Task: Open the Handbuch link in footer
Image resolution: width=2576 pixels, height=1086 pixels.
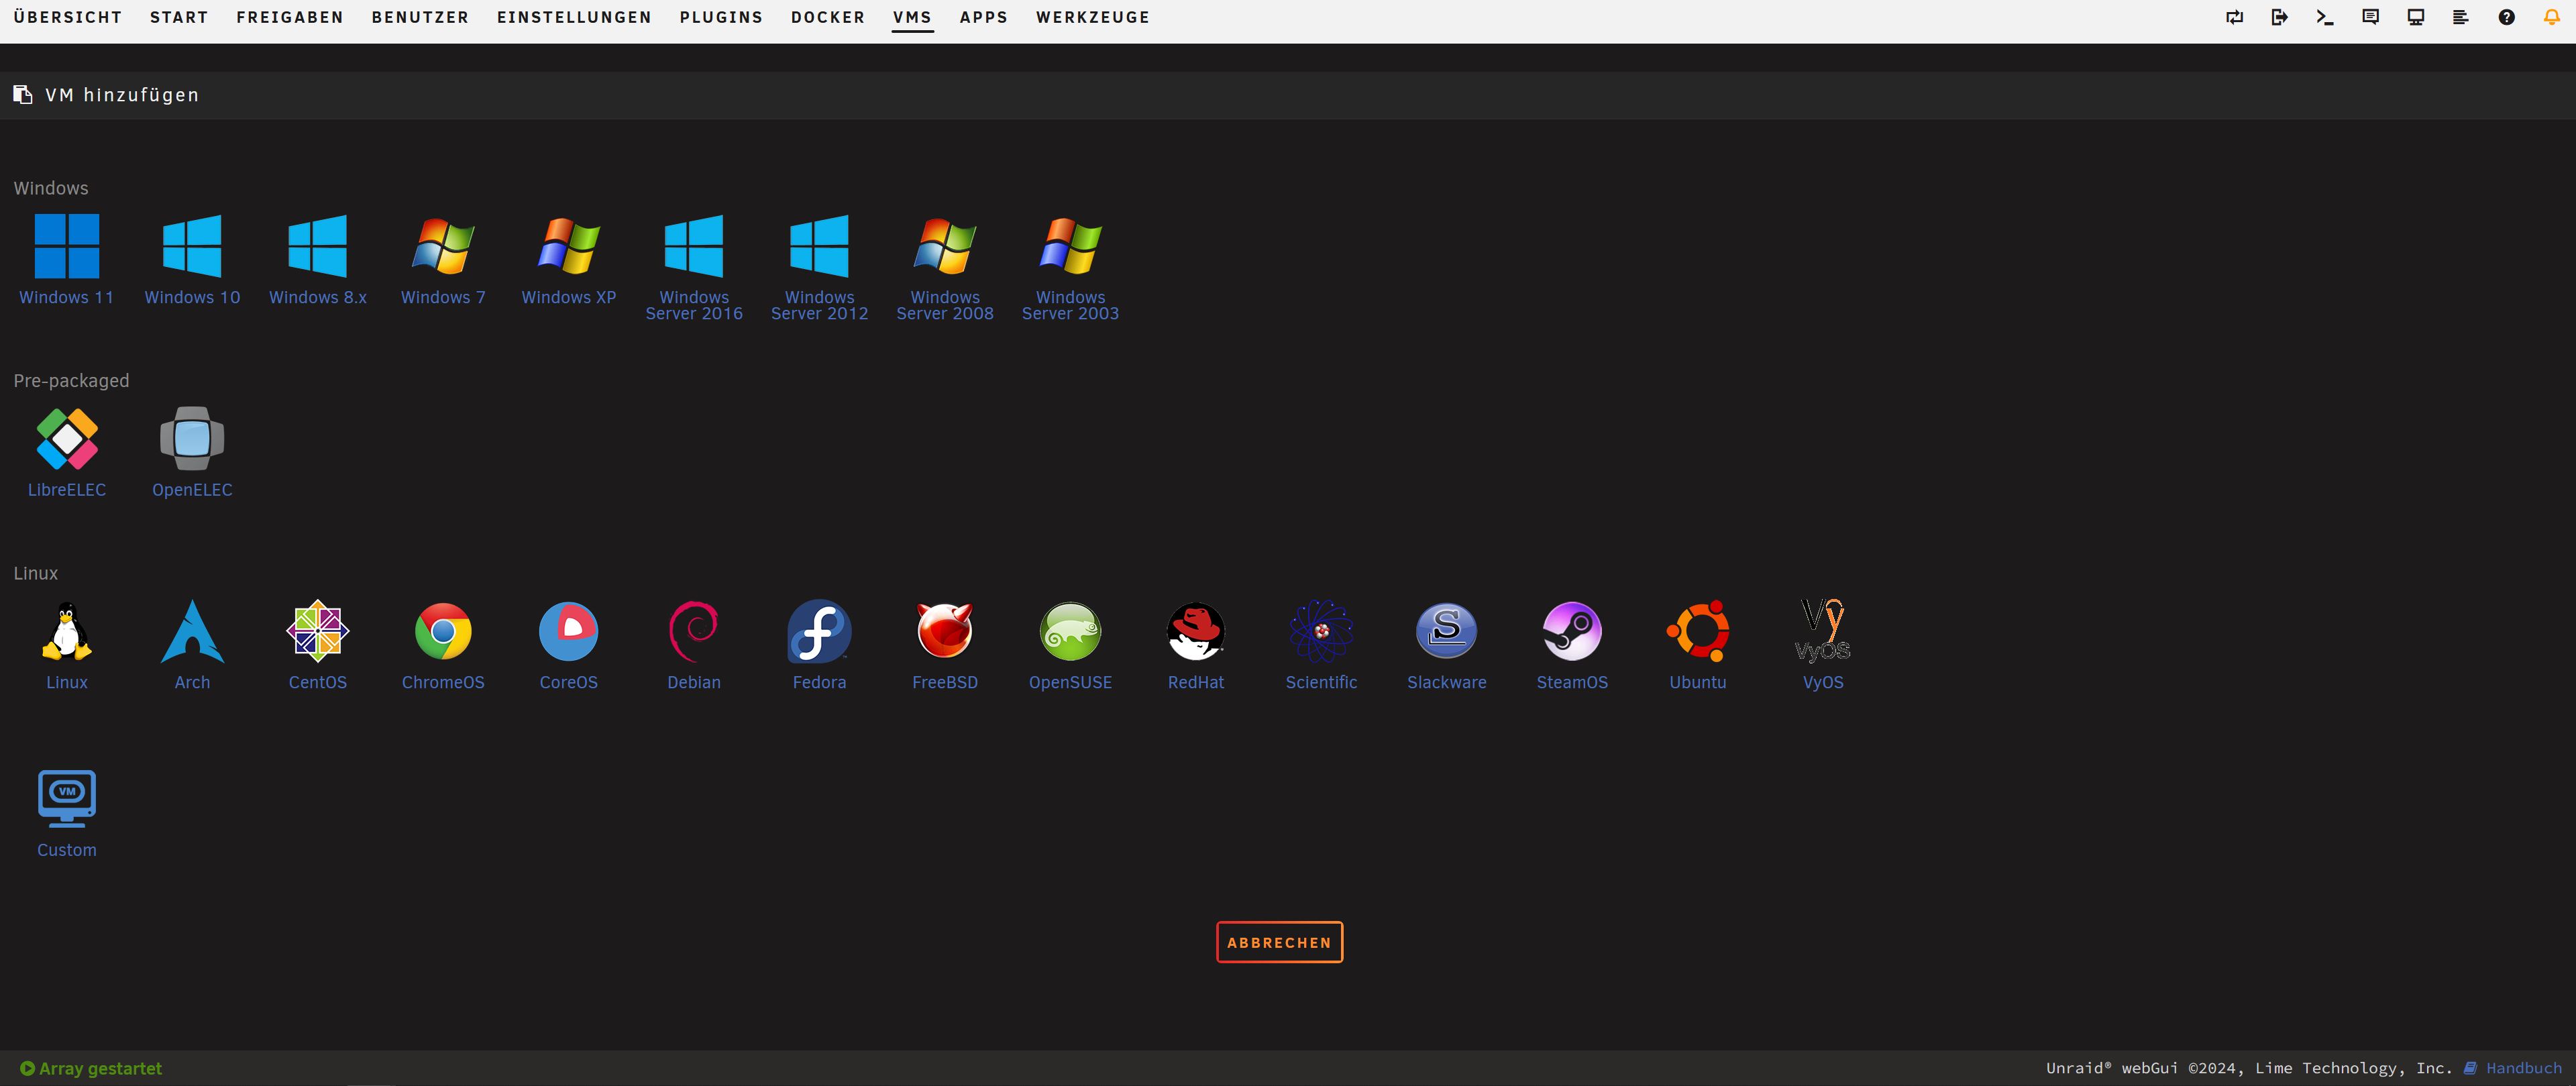Action: tap(2523, 1068)
